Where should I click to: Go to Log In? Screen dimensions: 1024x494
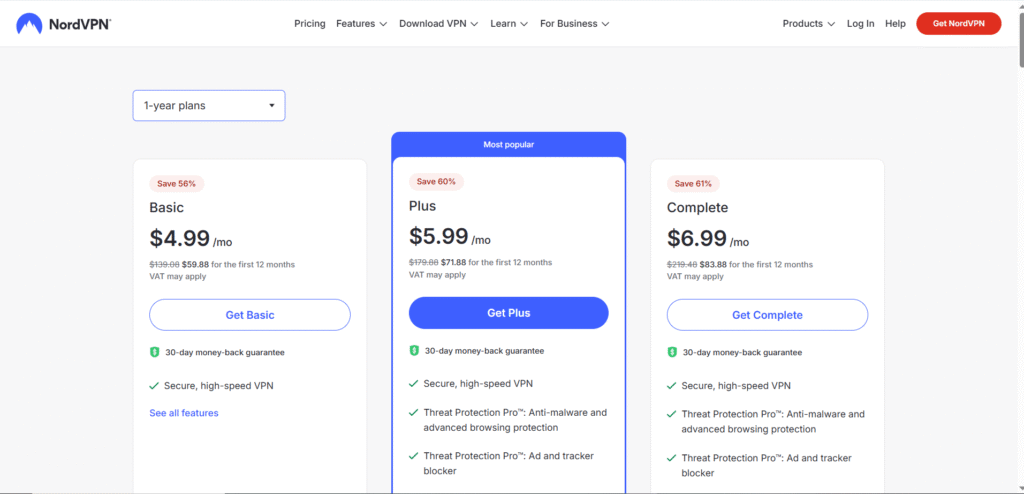coord(860,24)
